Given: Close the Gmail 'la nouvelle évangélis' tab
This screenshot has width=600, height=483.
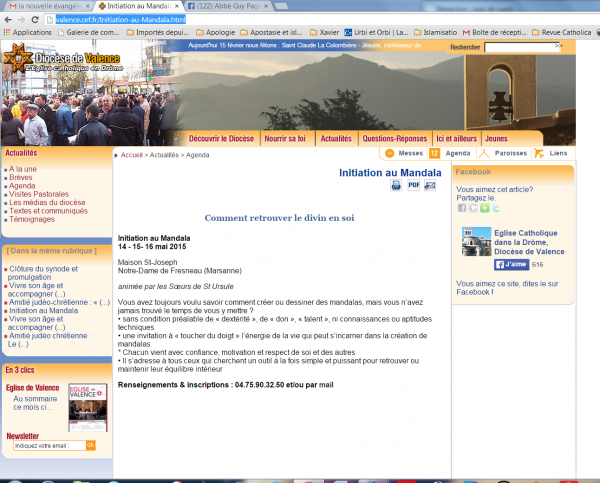Looking at the screenshot, I should pyautogui.click(x=88, y=6).
